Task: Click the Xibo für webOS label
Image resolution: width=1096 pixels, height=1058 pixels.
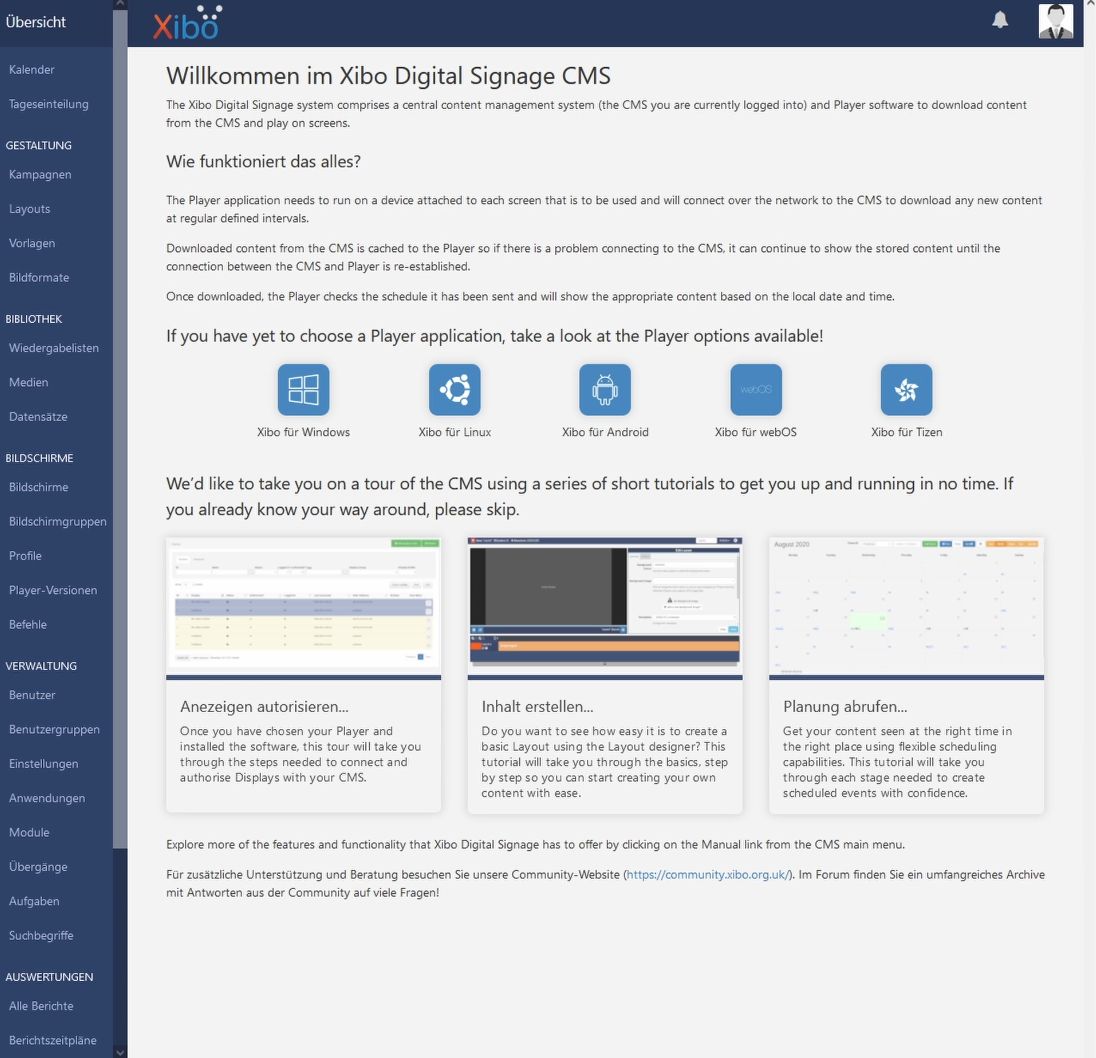Action: (x=756, y=432)
